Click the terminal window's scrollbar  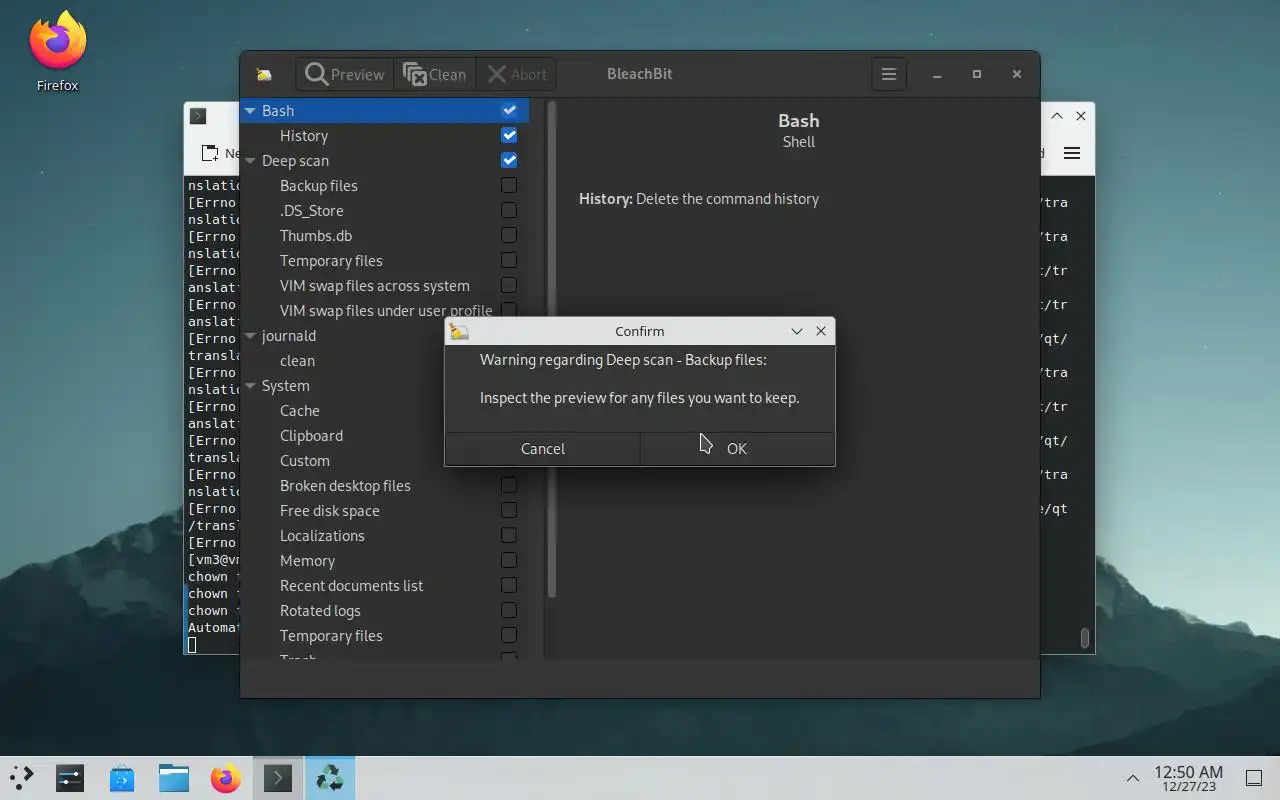pos(1085,637)
